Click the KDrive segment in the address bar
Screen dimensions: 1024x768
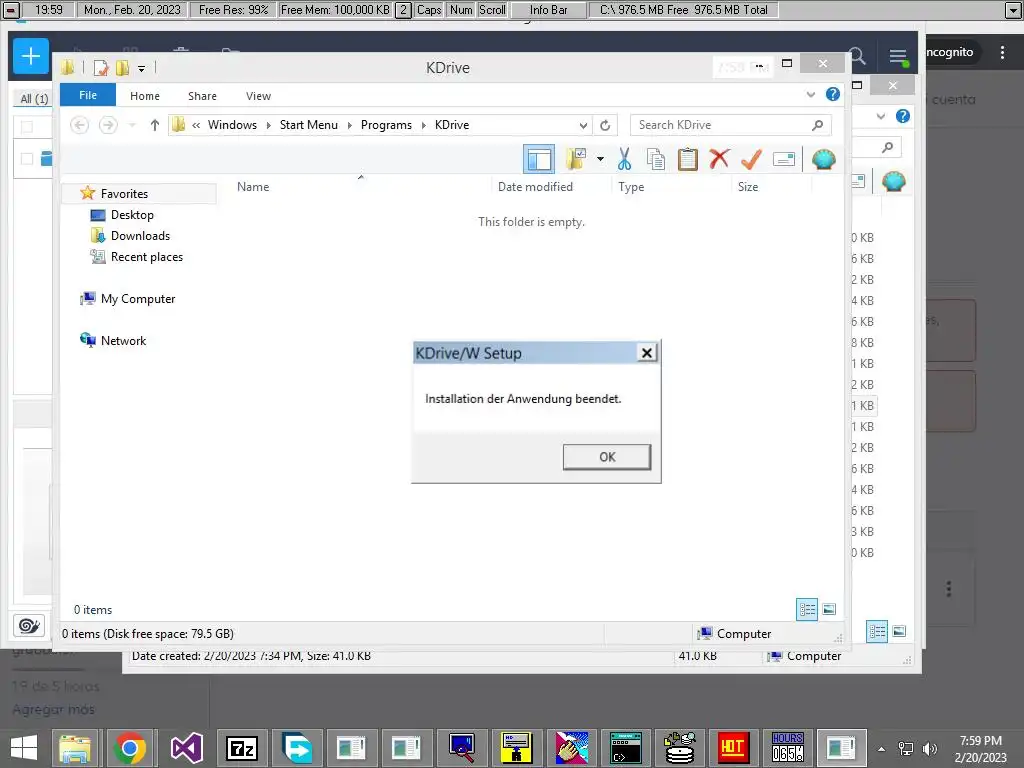[452, 125]
